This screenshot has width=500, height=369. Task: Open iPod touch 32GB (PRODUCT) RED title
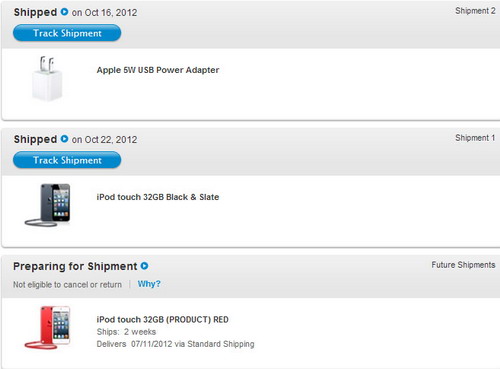[163, 320]
